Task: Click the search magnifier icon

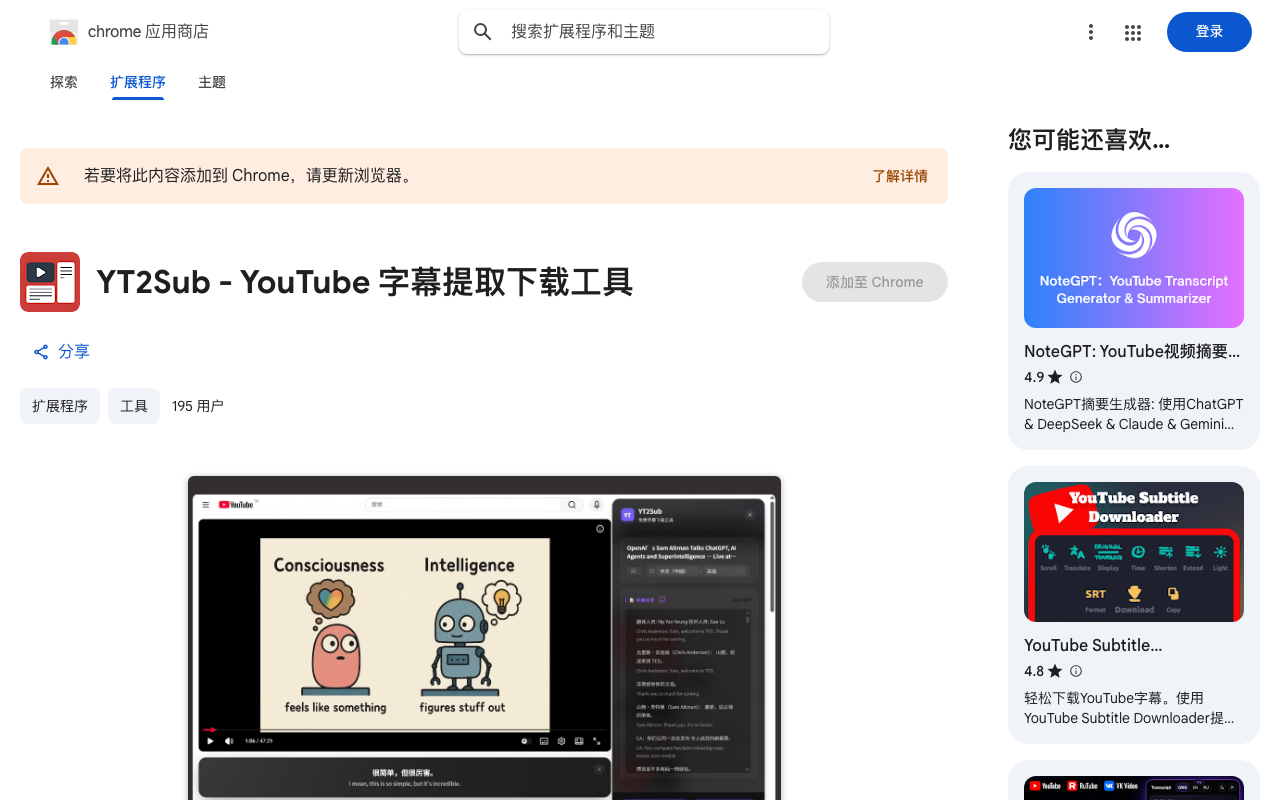Action: [483, 32]
